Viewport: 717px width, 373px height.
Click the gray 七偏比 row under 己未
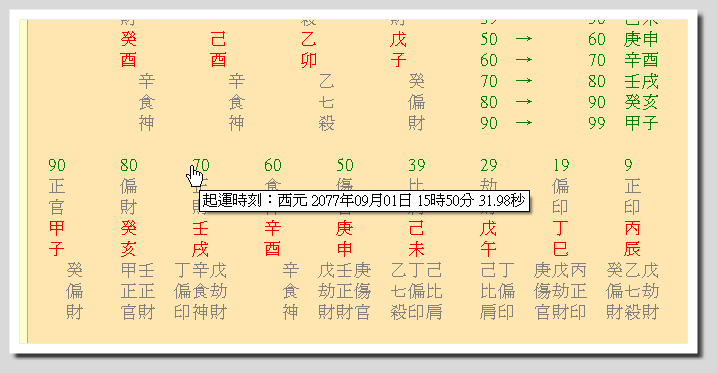pos(416,291)
